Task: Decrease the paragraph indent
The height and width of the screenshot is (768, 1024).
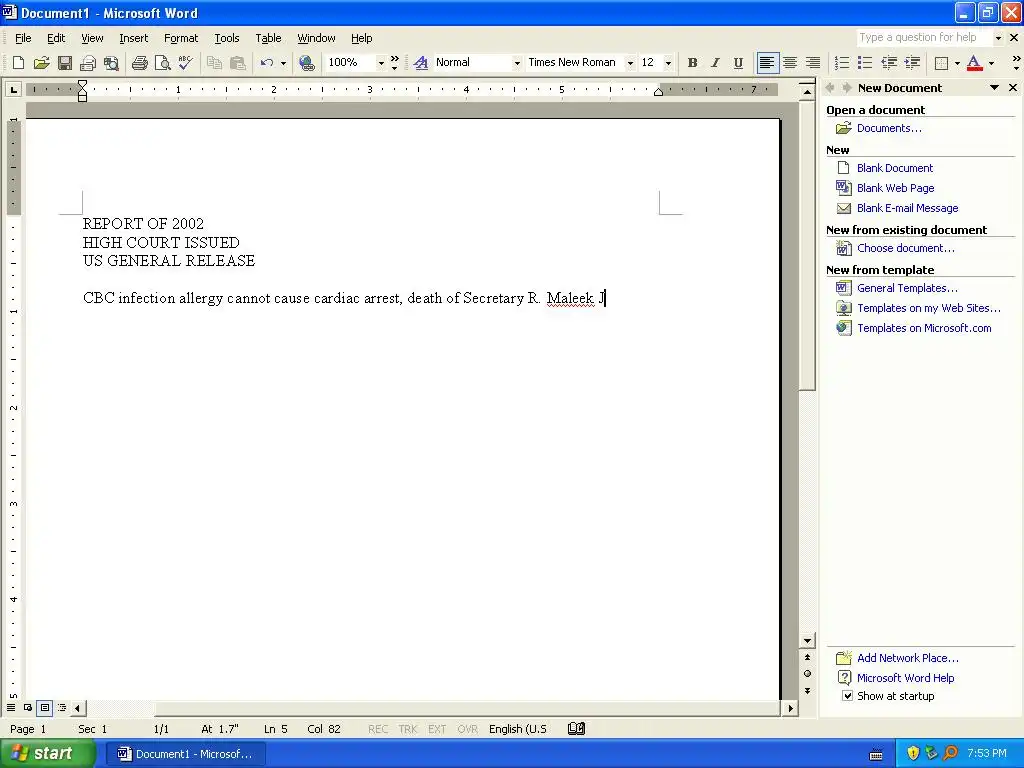Action: point(889,63)
